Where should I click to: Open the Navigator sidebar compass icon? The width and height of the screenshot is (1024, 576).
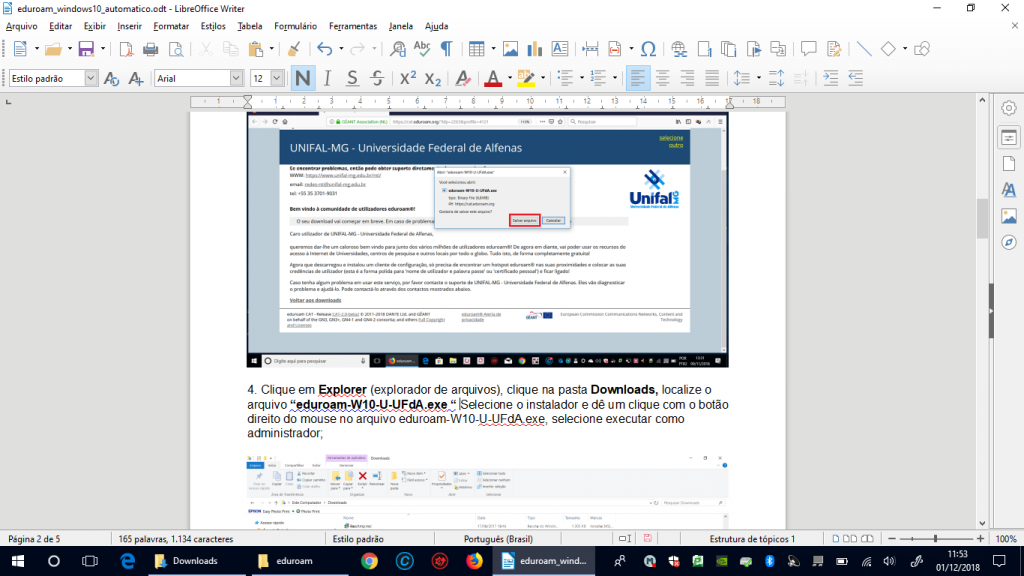(1009, 242)
